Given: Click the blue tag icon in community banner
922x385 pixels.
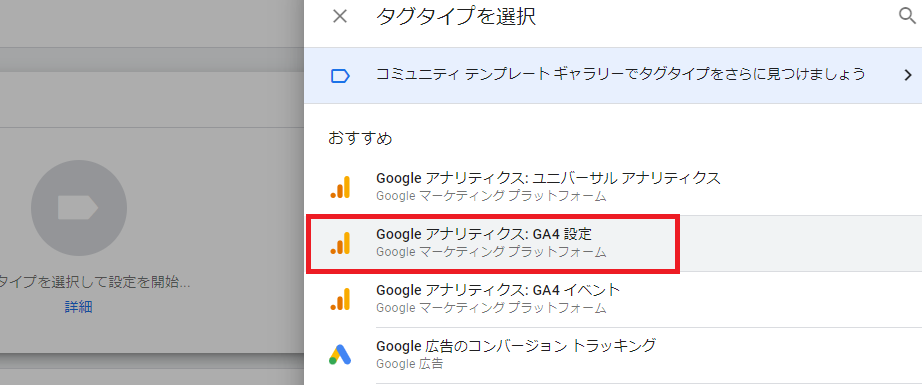Looking at the screenshot, I should (340, 75).
